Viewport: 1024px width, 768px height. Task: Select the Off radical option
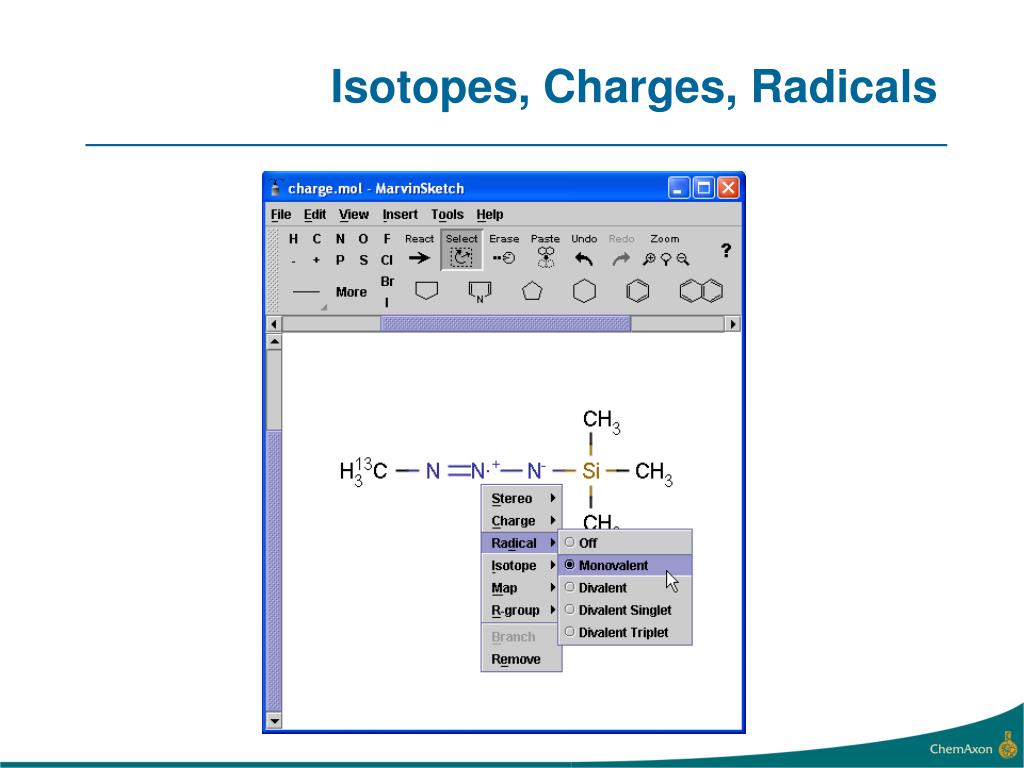(x=625, y=543)
